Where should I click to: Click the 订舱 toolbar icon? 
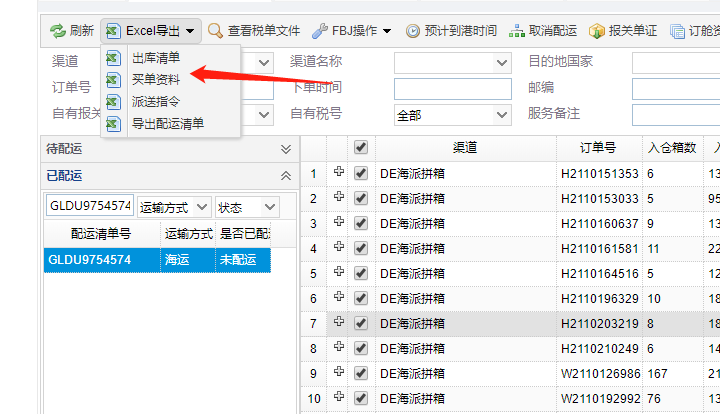pyautogui.click(x=677, y=31)
